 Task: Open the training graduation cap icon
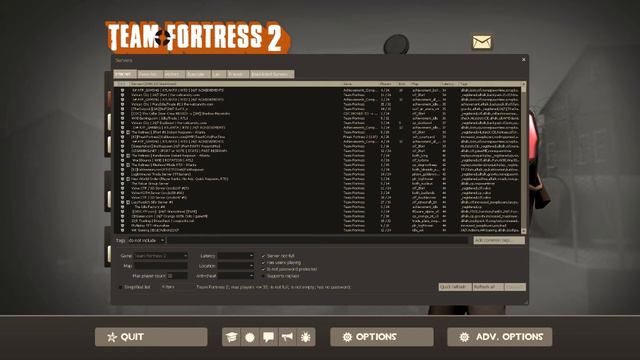[x=231, y=337]
